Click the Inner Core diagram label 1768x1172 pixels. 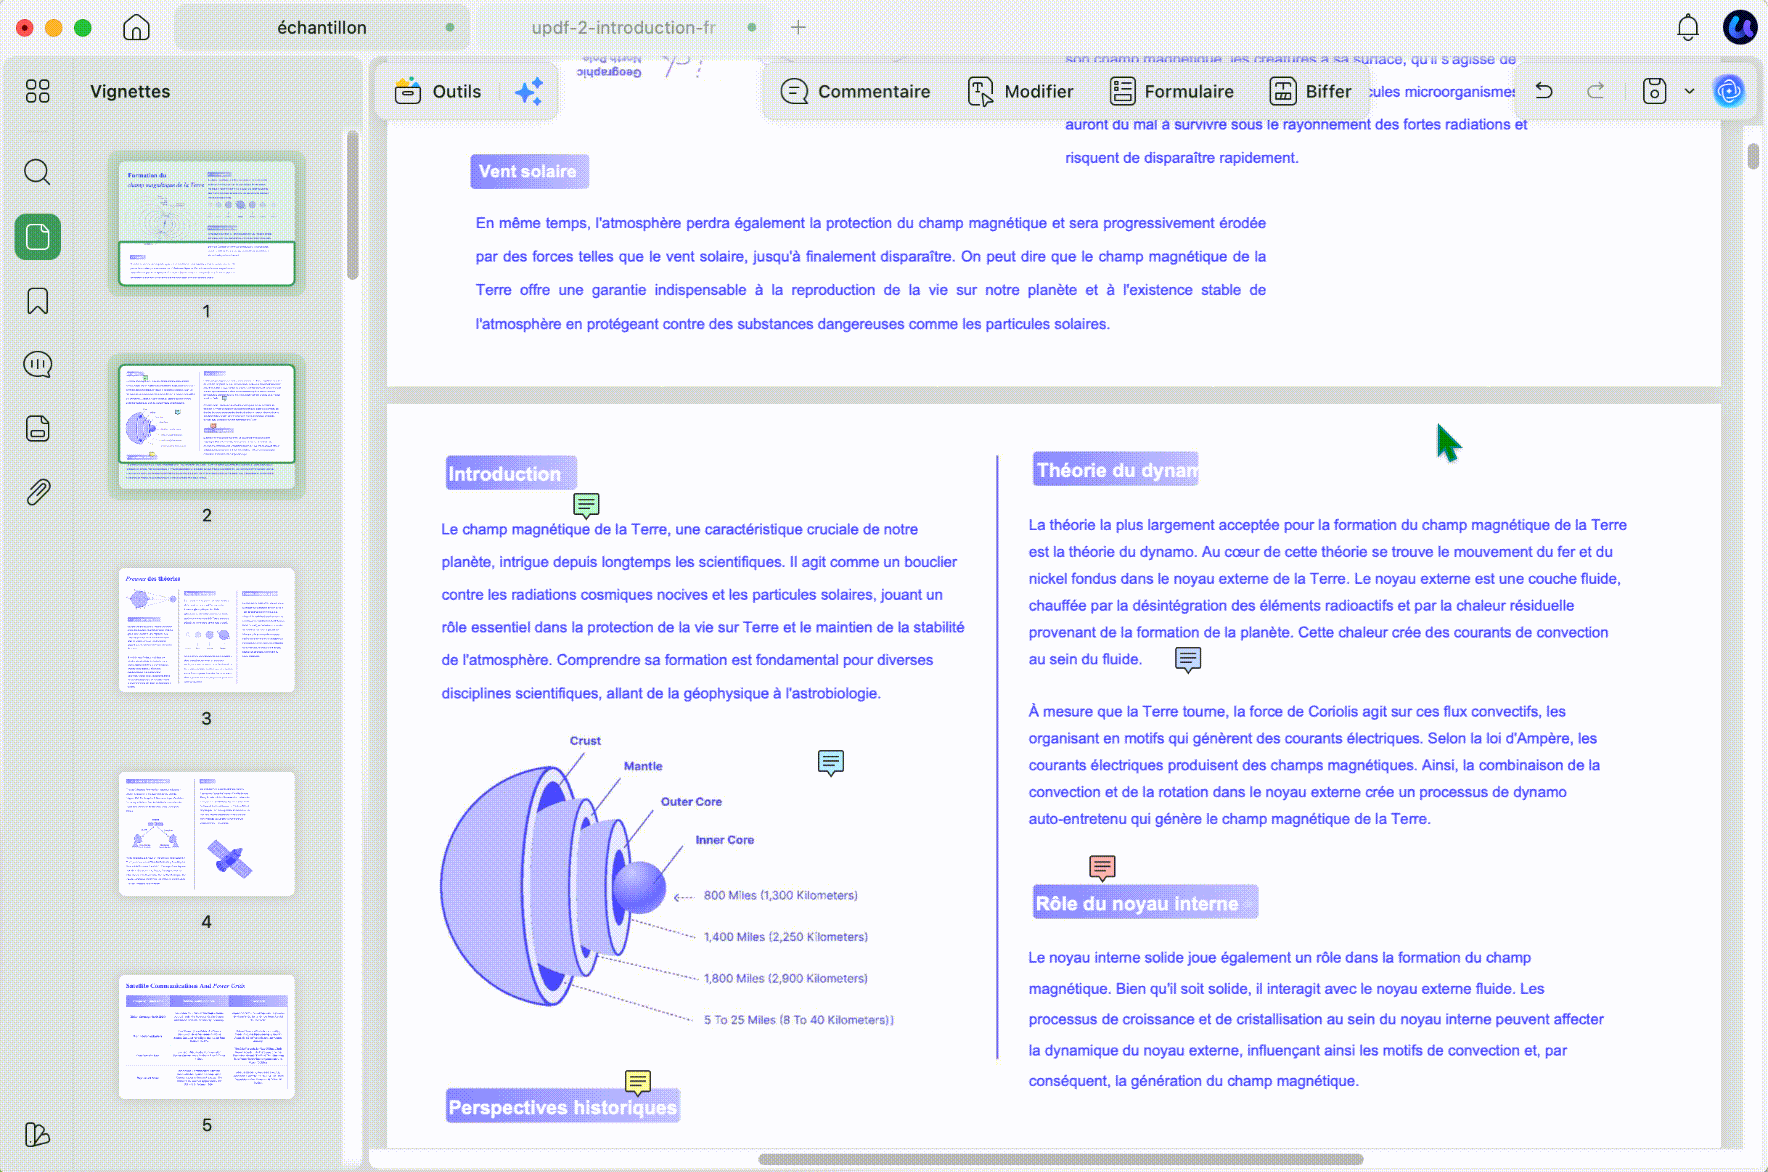[725, 840]
